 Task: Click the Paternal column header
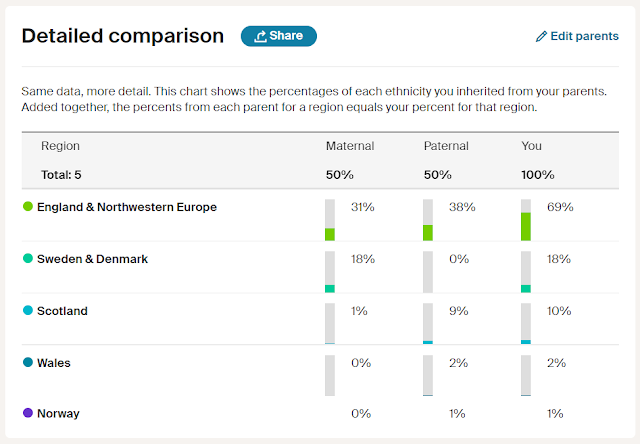(x=448, y=146)
